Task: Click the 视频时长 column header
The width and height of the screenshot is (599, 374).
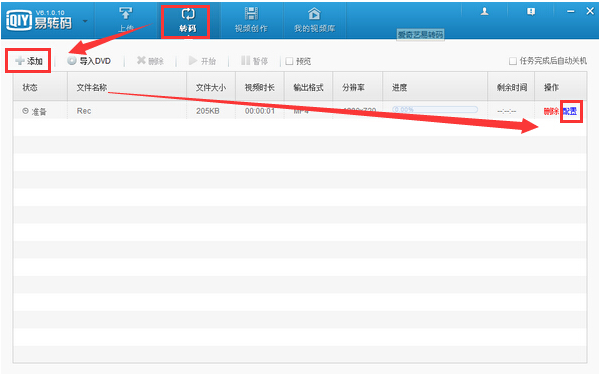Action: pos(260,87)
